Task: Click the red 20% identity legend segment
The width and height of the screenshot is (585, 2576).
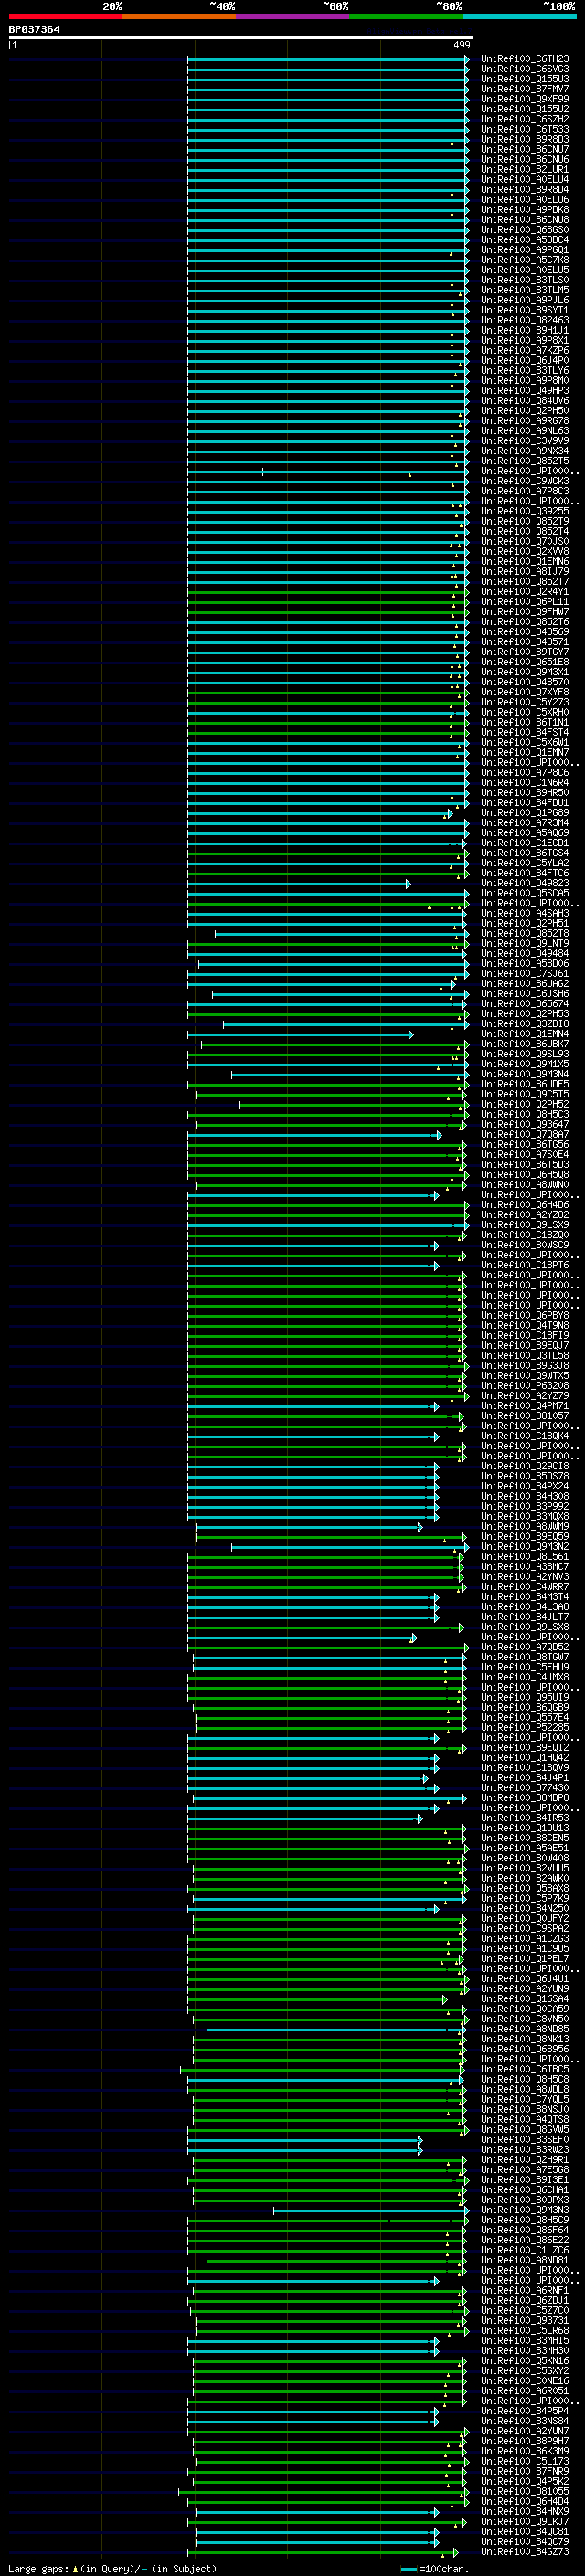Action: pyautogui.click(x=65, y=16)
